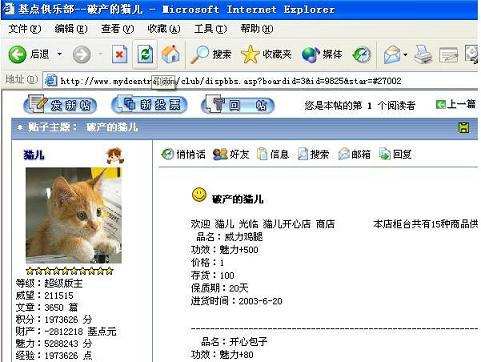Viewport: 481px width, 362px height.
Task: Expand the Forward button history dropdown
Action: [100, 54]
